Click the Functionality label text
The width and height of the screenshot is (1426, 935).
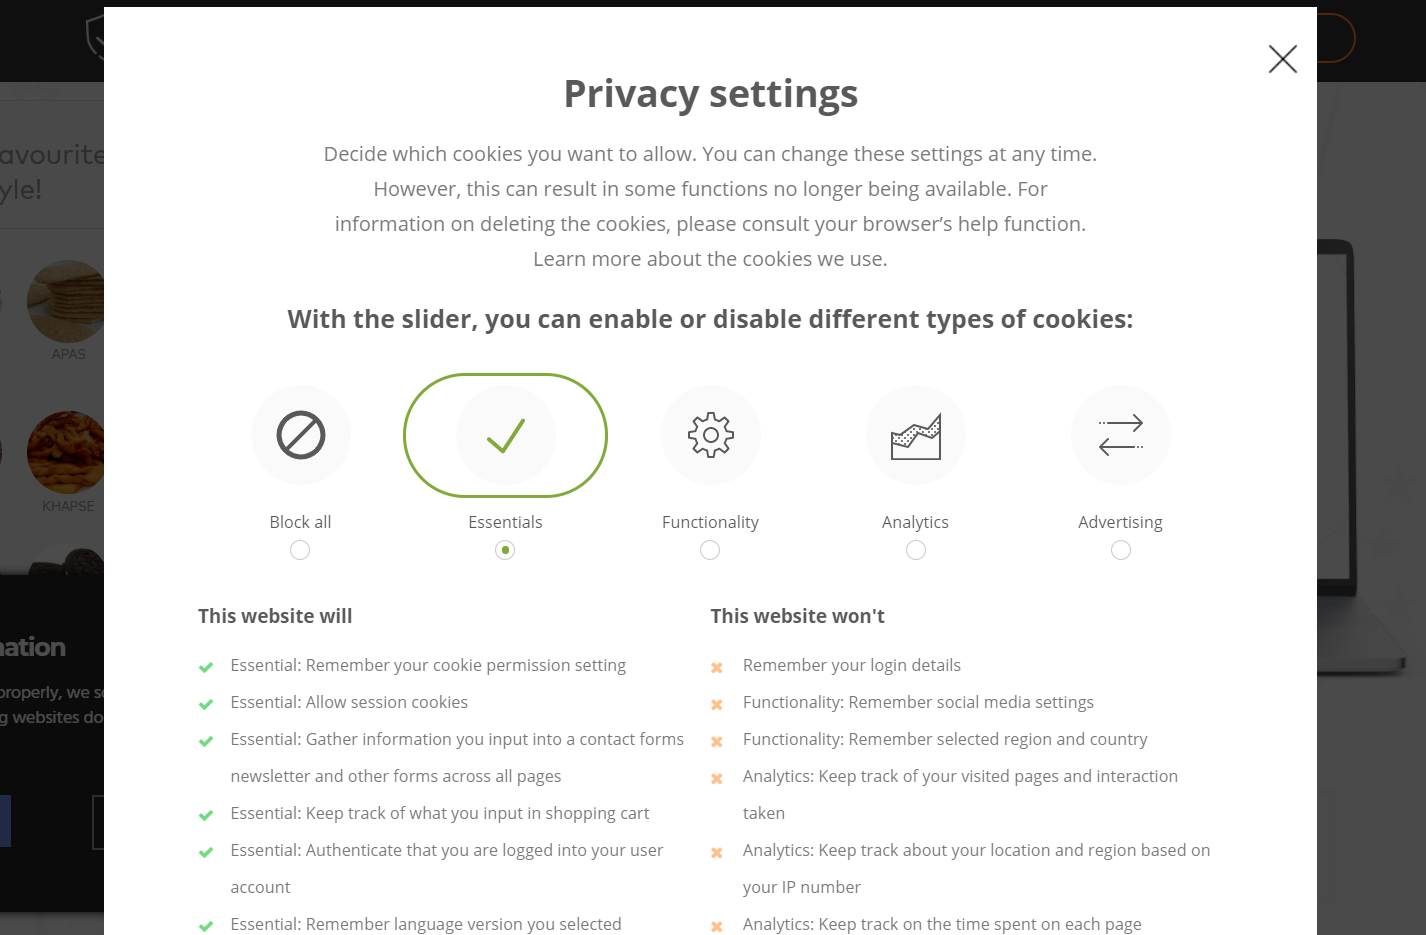tap(710, 522)
